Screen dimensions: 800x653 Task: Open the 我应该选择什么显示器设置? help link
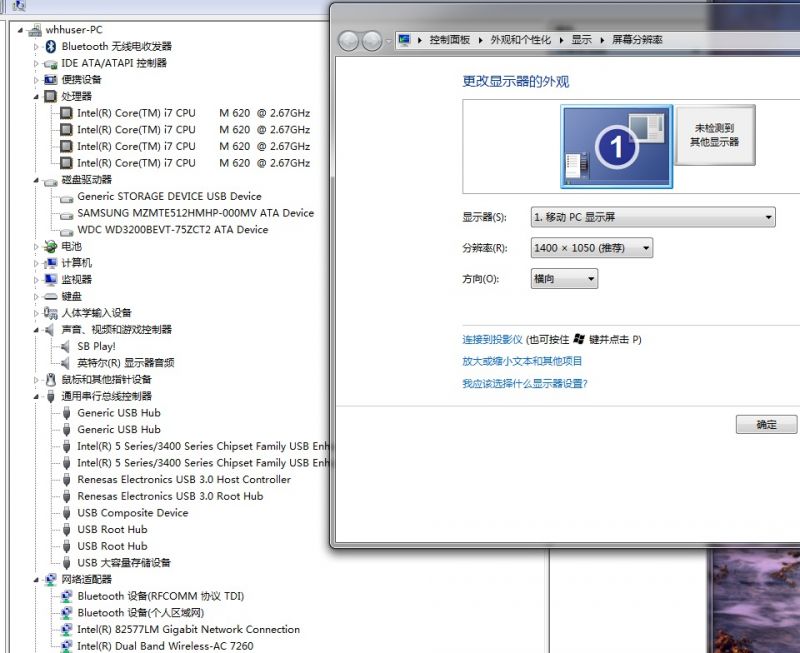[x=525, y=384]
